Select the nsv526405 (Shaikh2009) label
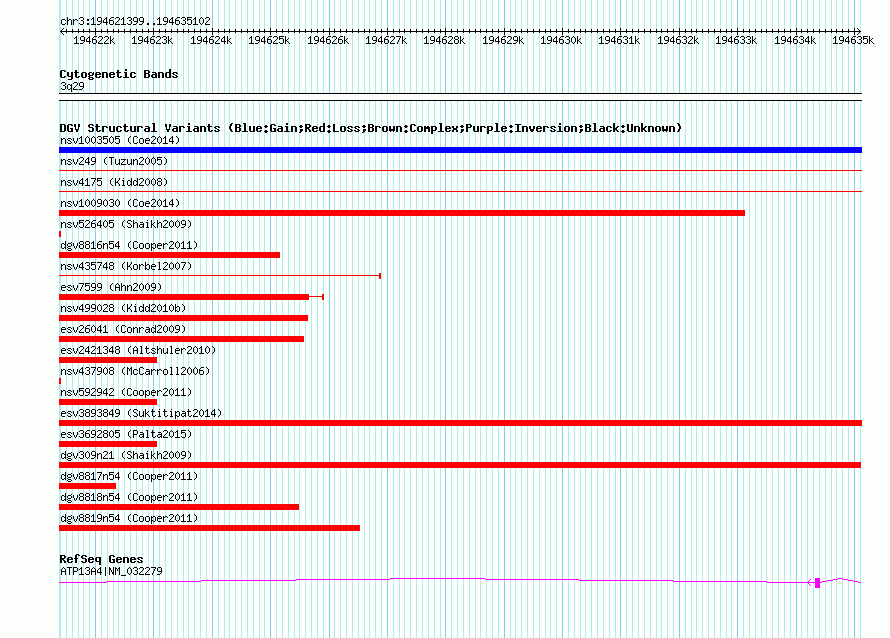This screenshot has width=890, height=638. click(x=126, y=224)
